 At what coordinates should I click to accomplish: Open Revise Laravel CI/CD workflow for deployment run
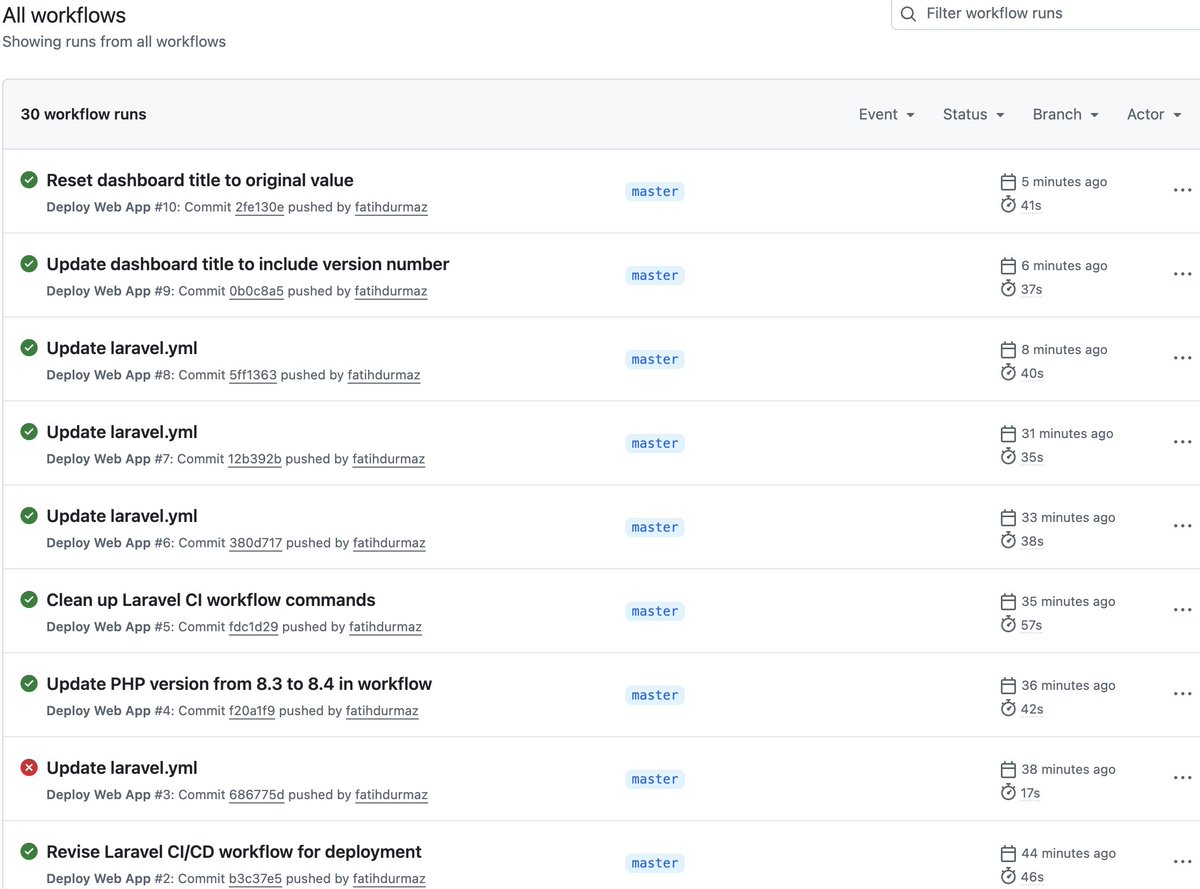click(x=234, y=852)
